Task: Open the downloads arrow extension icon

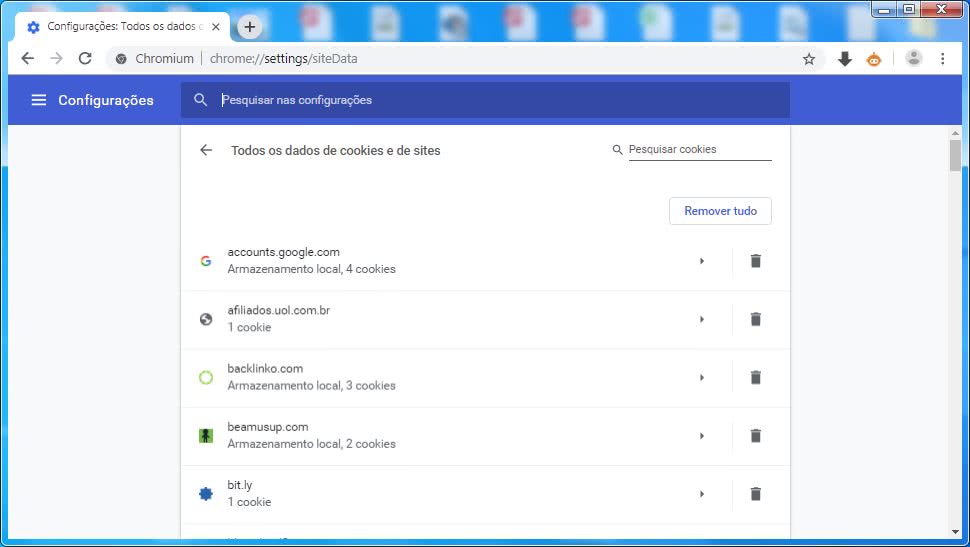Action: click(x=844, y=59)
